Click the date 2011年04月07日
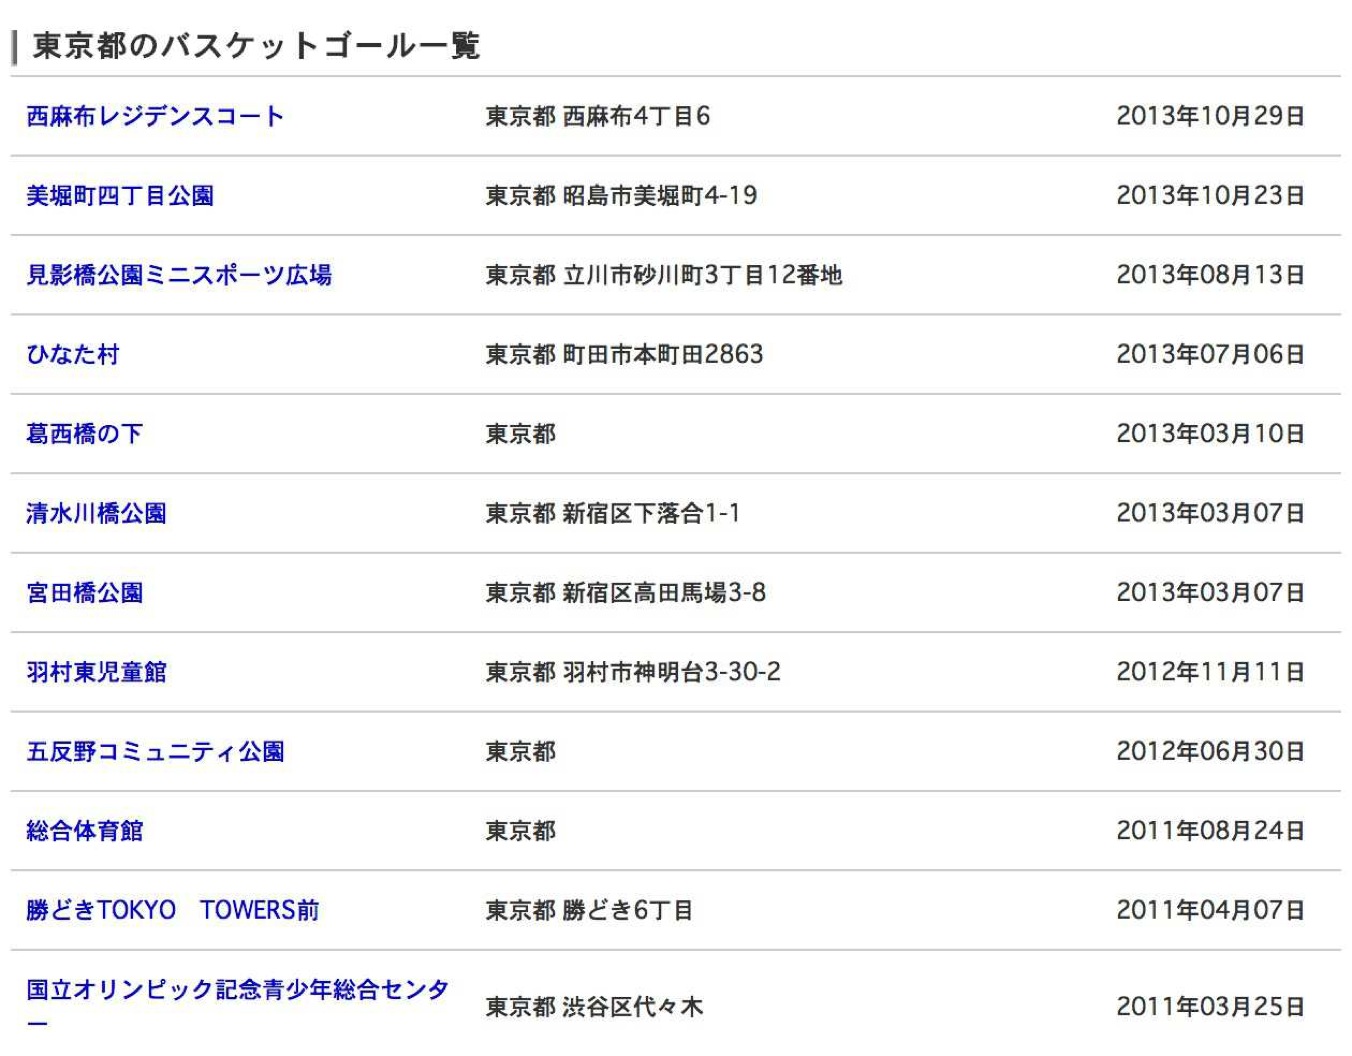Screen dimensions: 1352x1056 click(1210, 910)
